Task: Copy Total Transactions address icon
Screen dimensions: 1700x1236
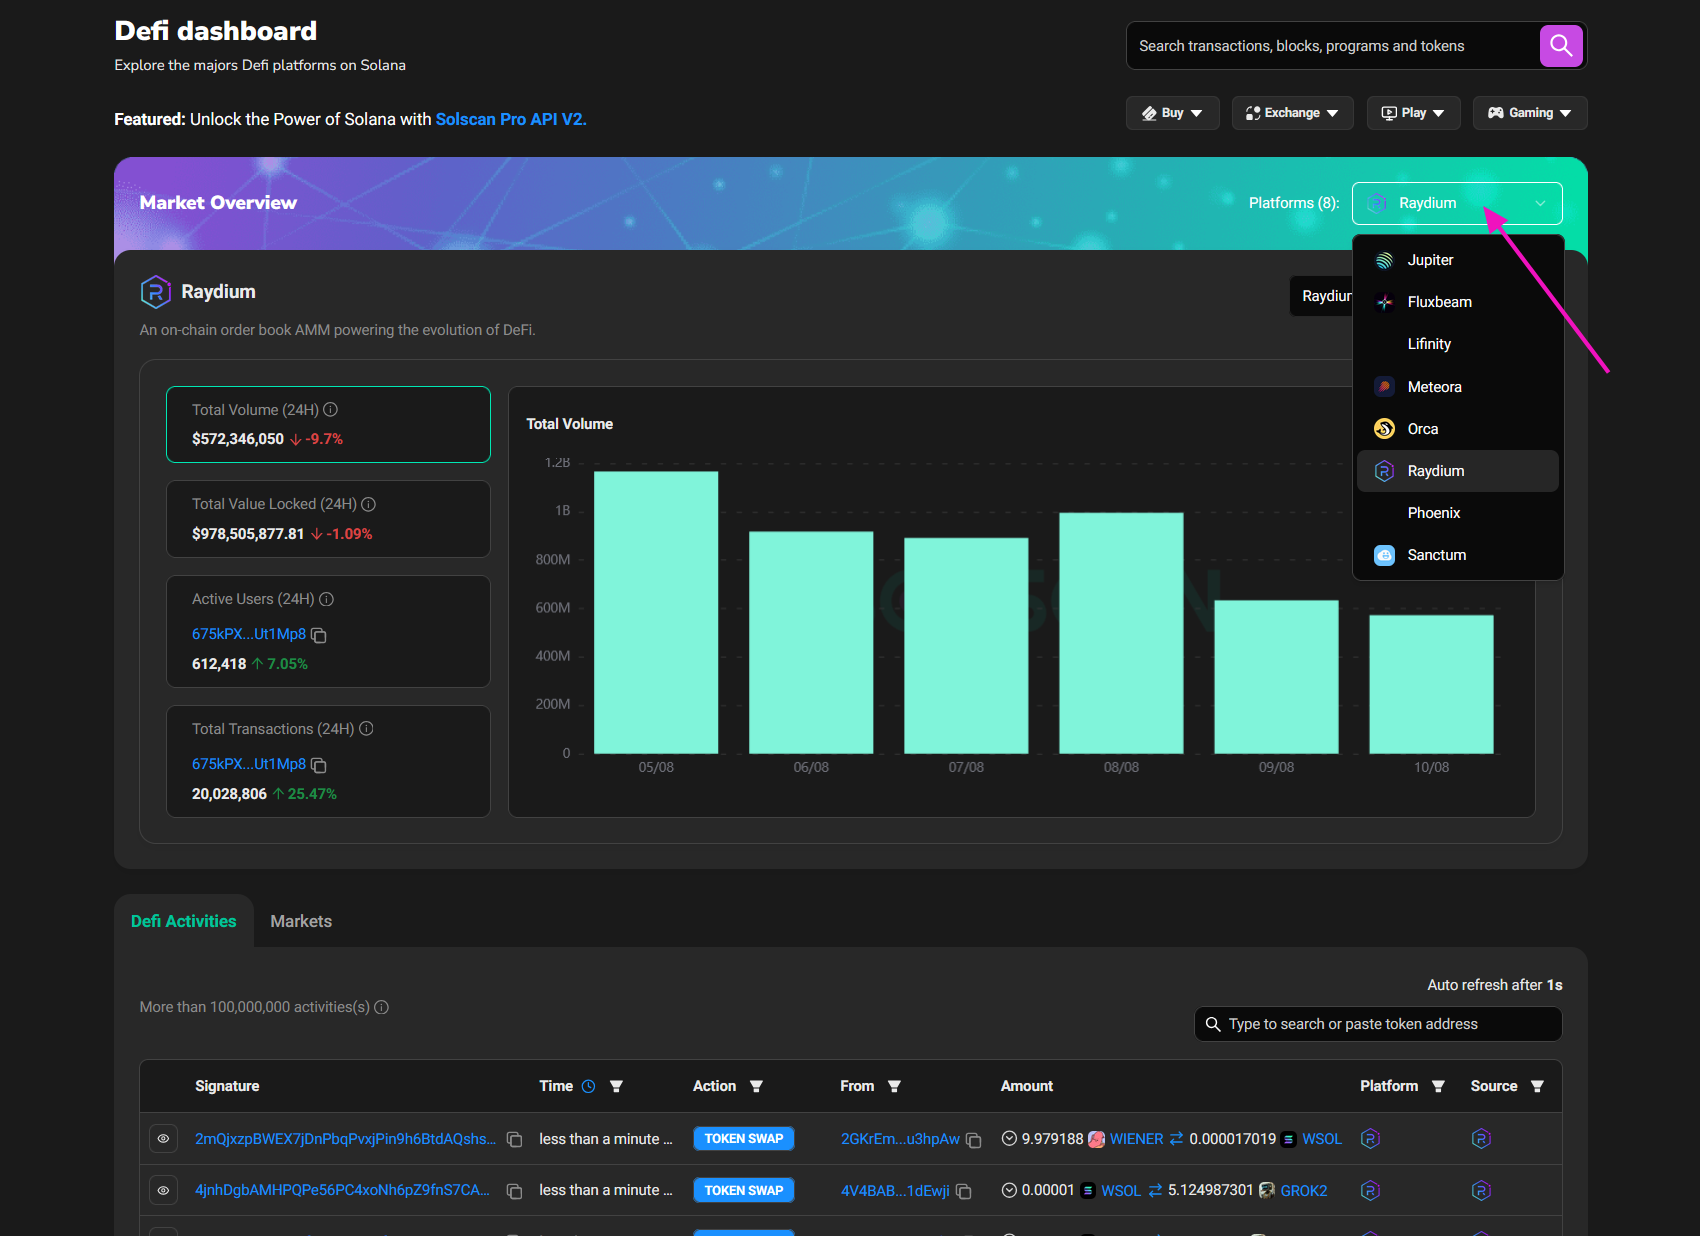Action: [x=319, y=765]
